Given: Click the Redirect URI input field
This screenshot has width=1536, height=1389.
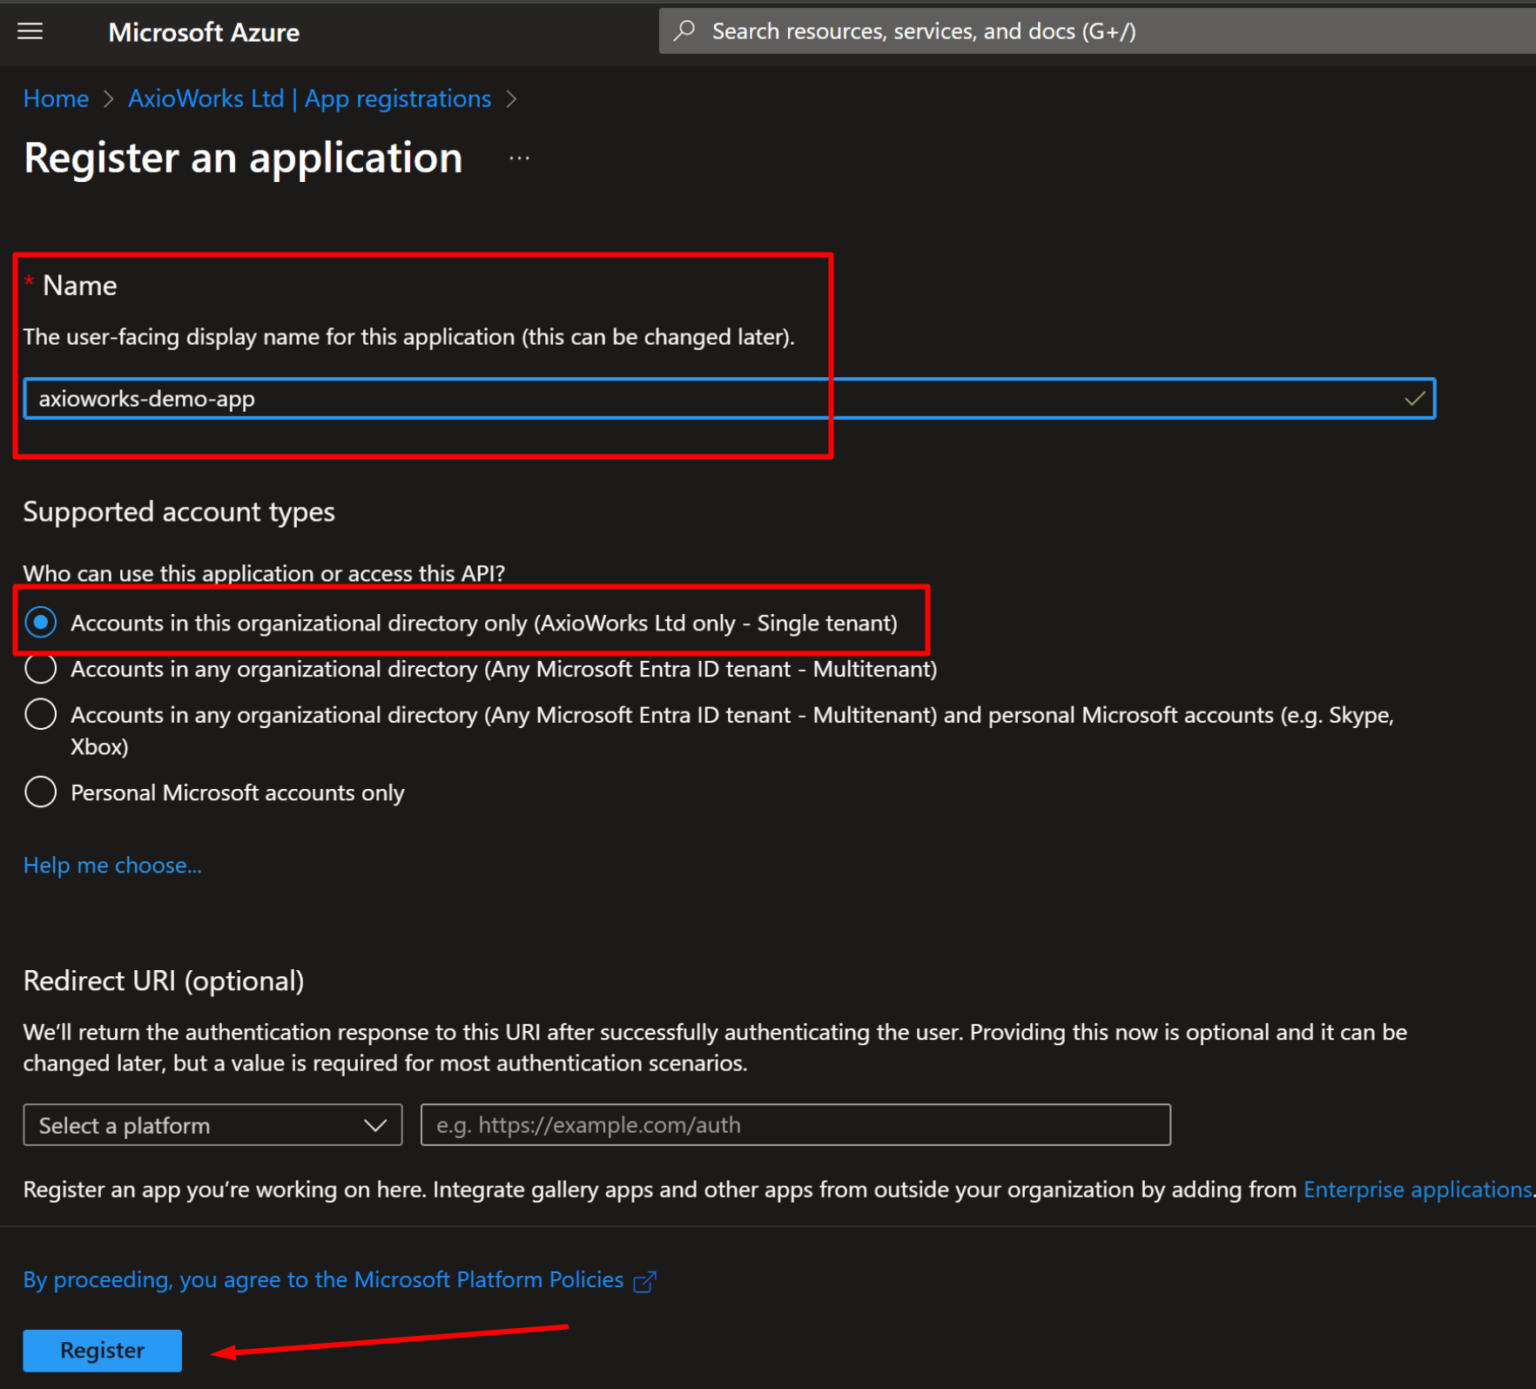Looking at the screenshot, I should (795, 1124).
